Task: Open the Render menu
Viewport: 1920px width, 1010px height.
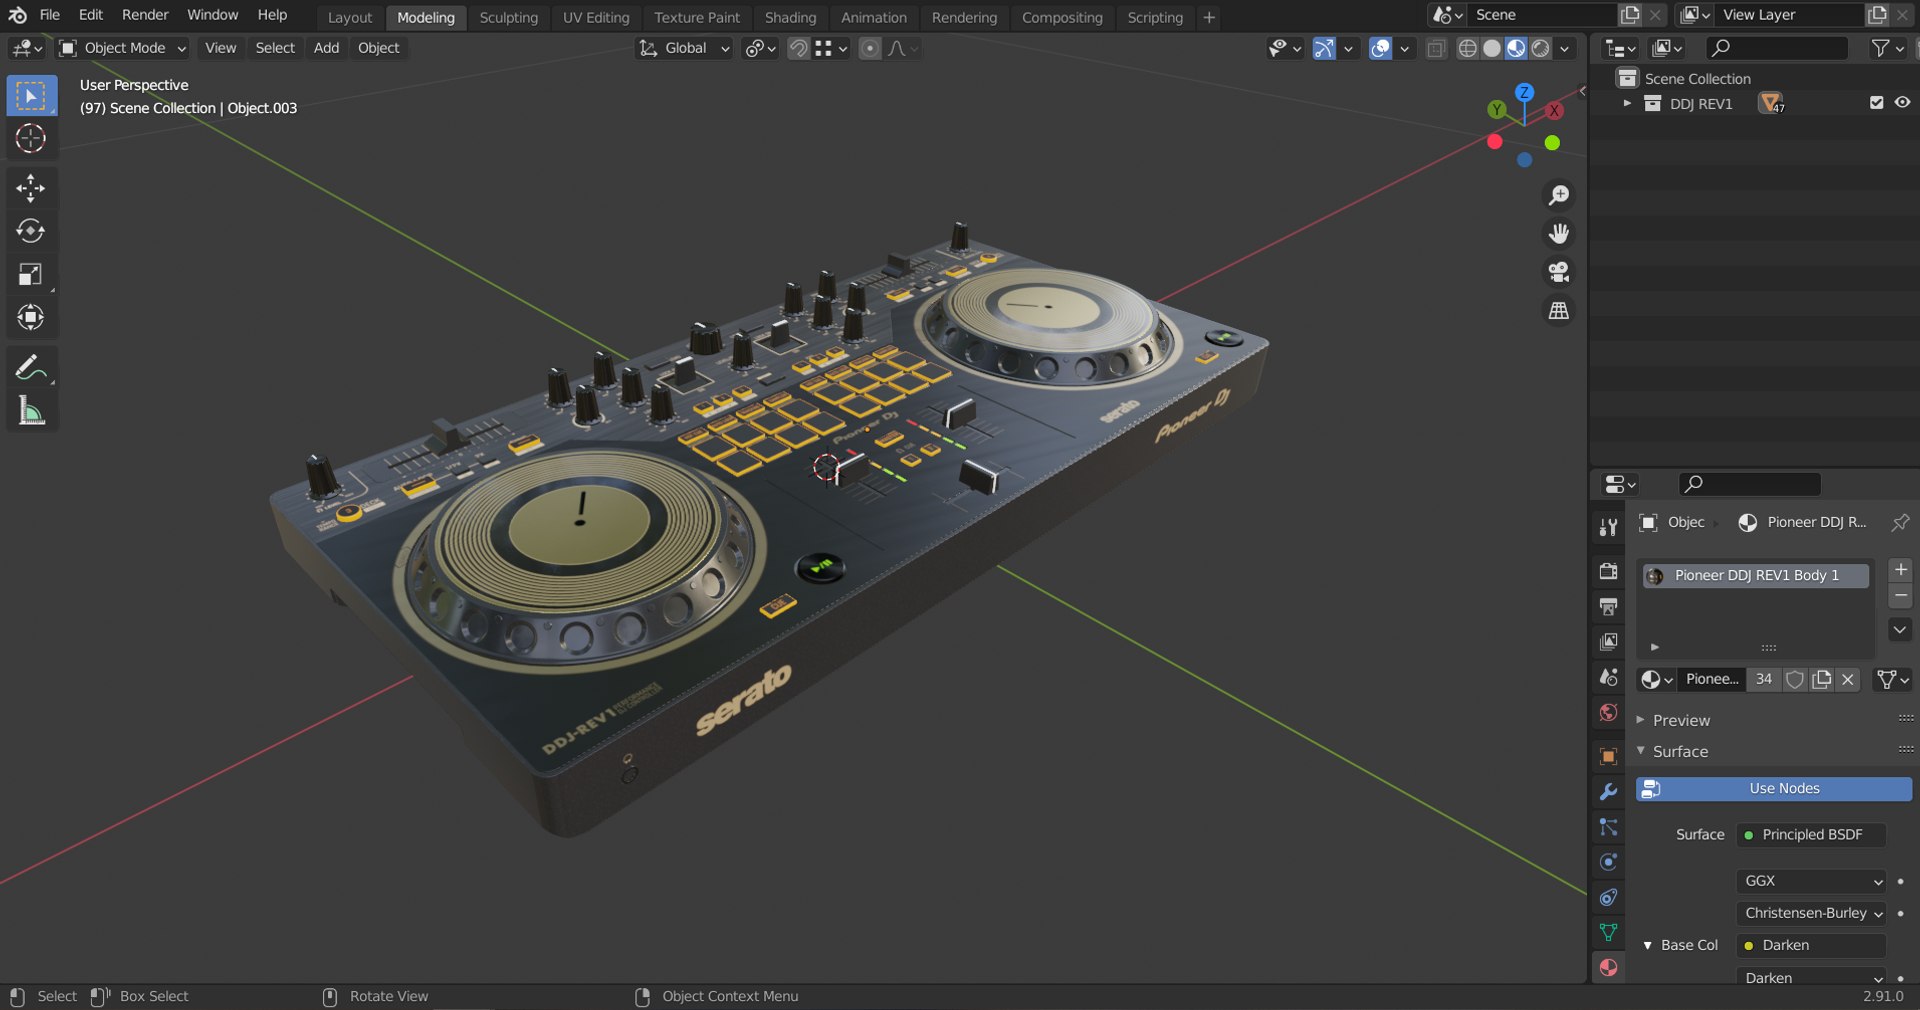Action: click(x=145, y=15)
